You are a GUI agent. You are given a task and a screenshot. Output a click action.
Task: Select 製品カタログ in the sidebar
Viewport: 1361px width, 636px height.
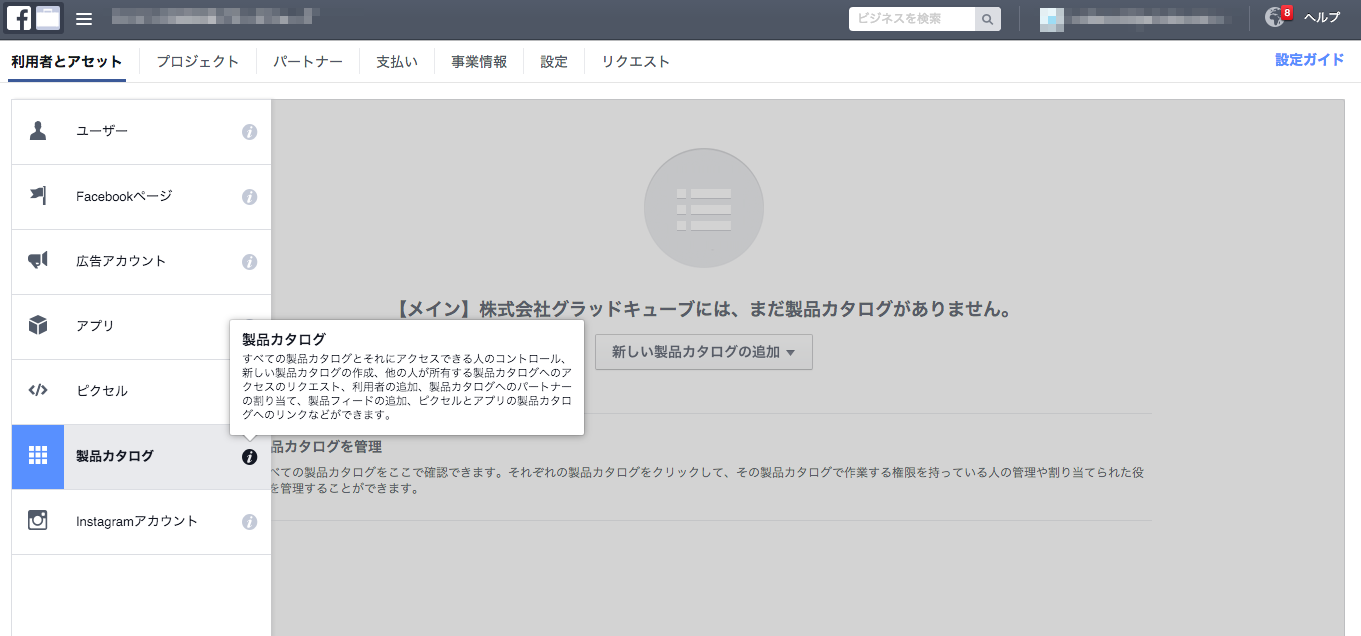tap(141, 457)
